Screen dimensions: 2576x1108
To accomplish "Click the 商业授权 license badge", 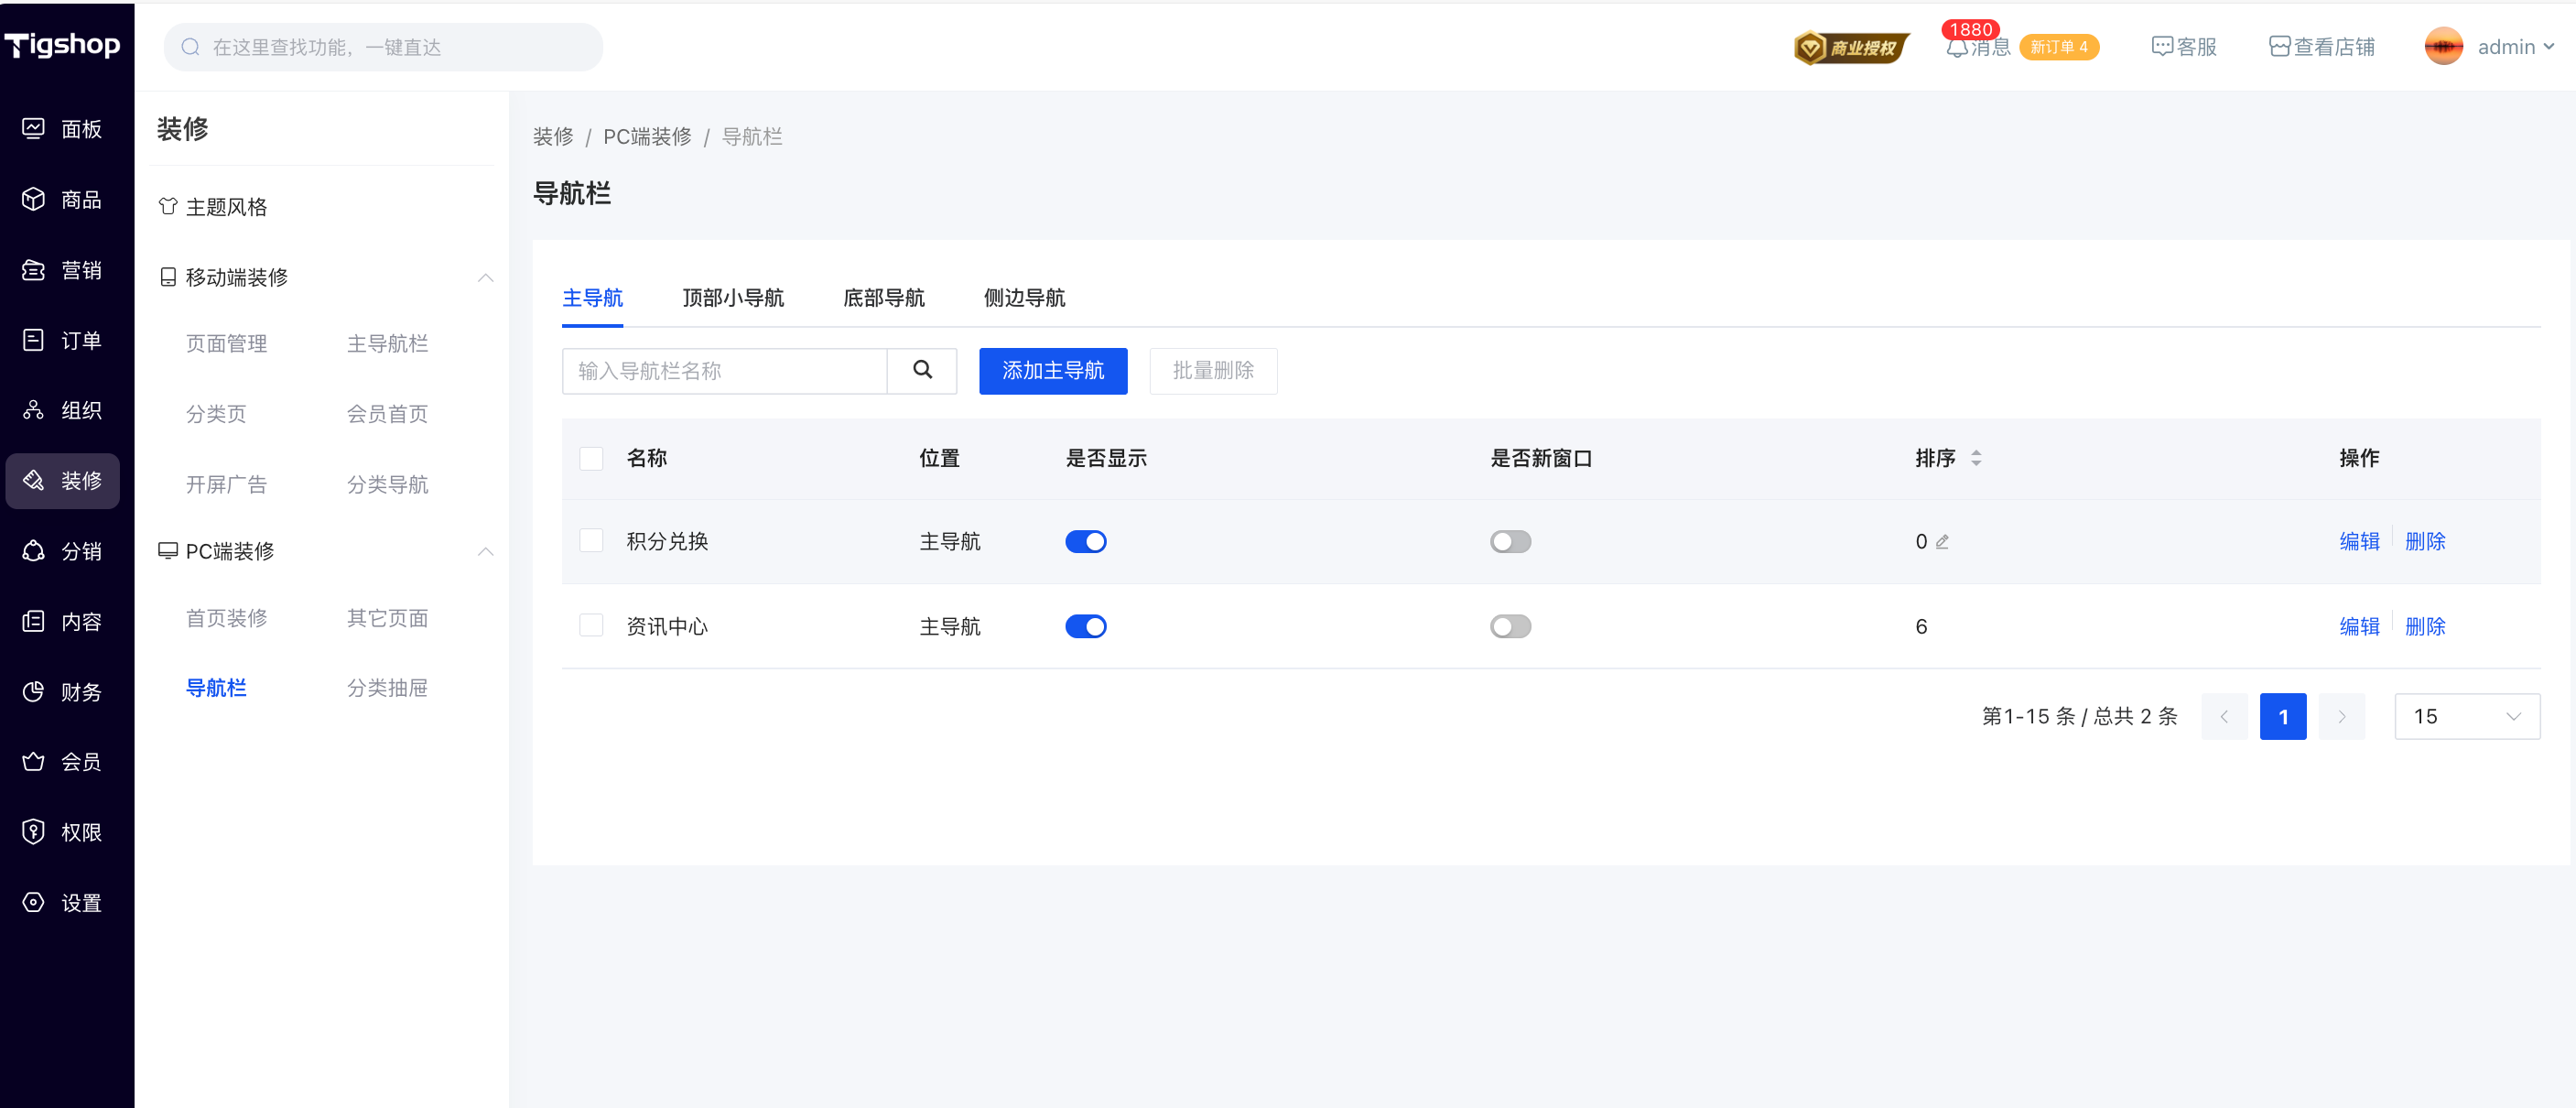I will 1850,47.
